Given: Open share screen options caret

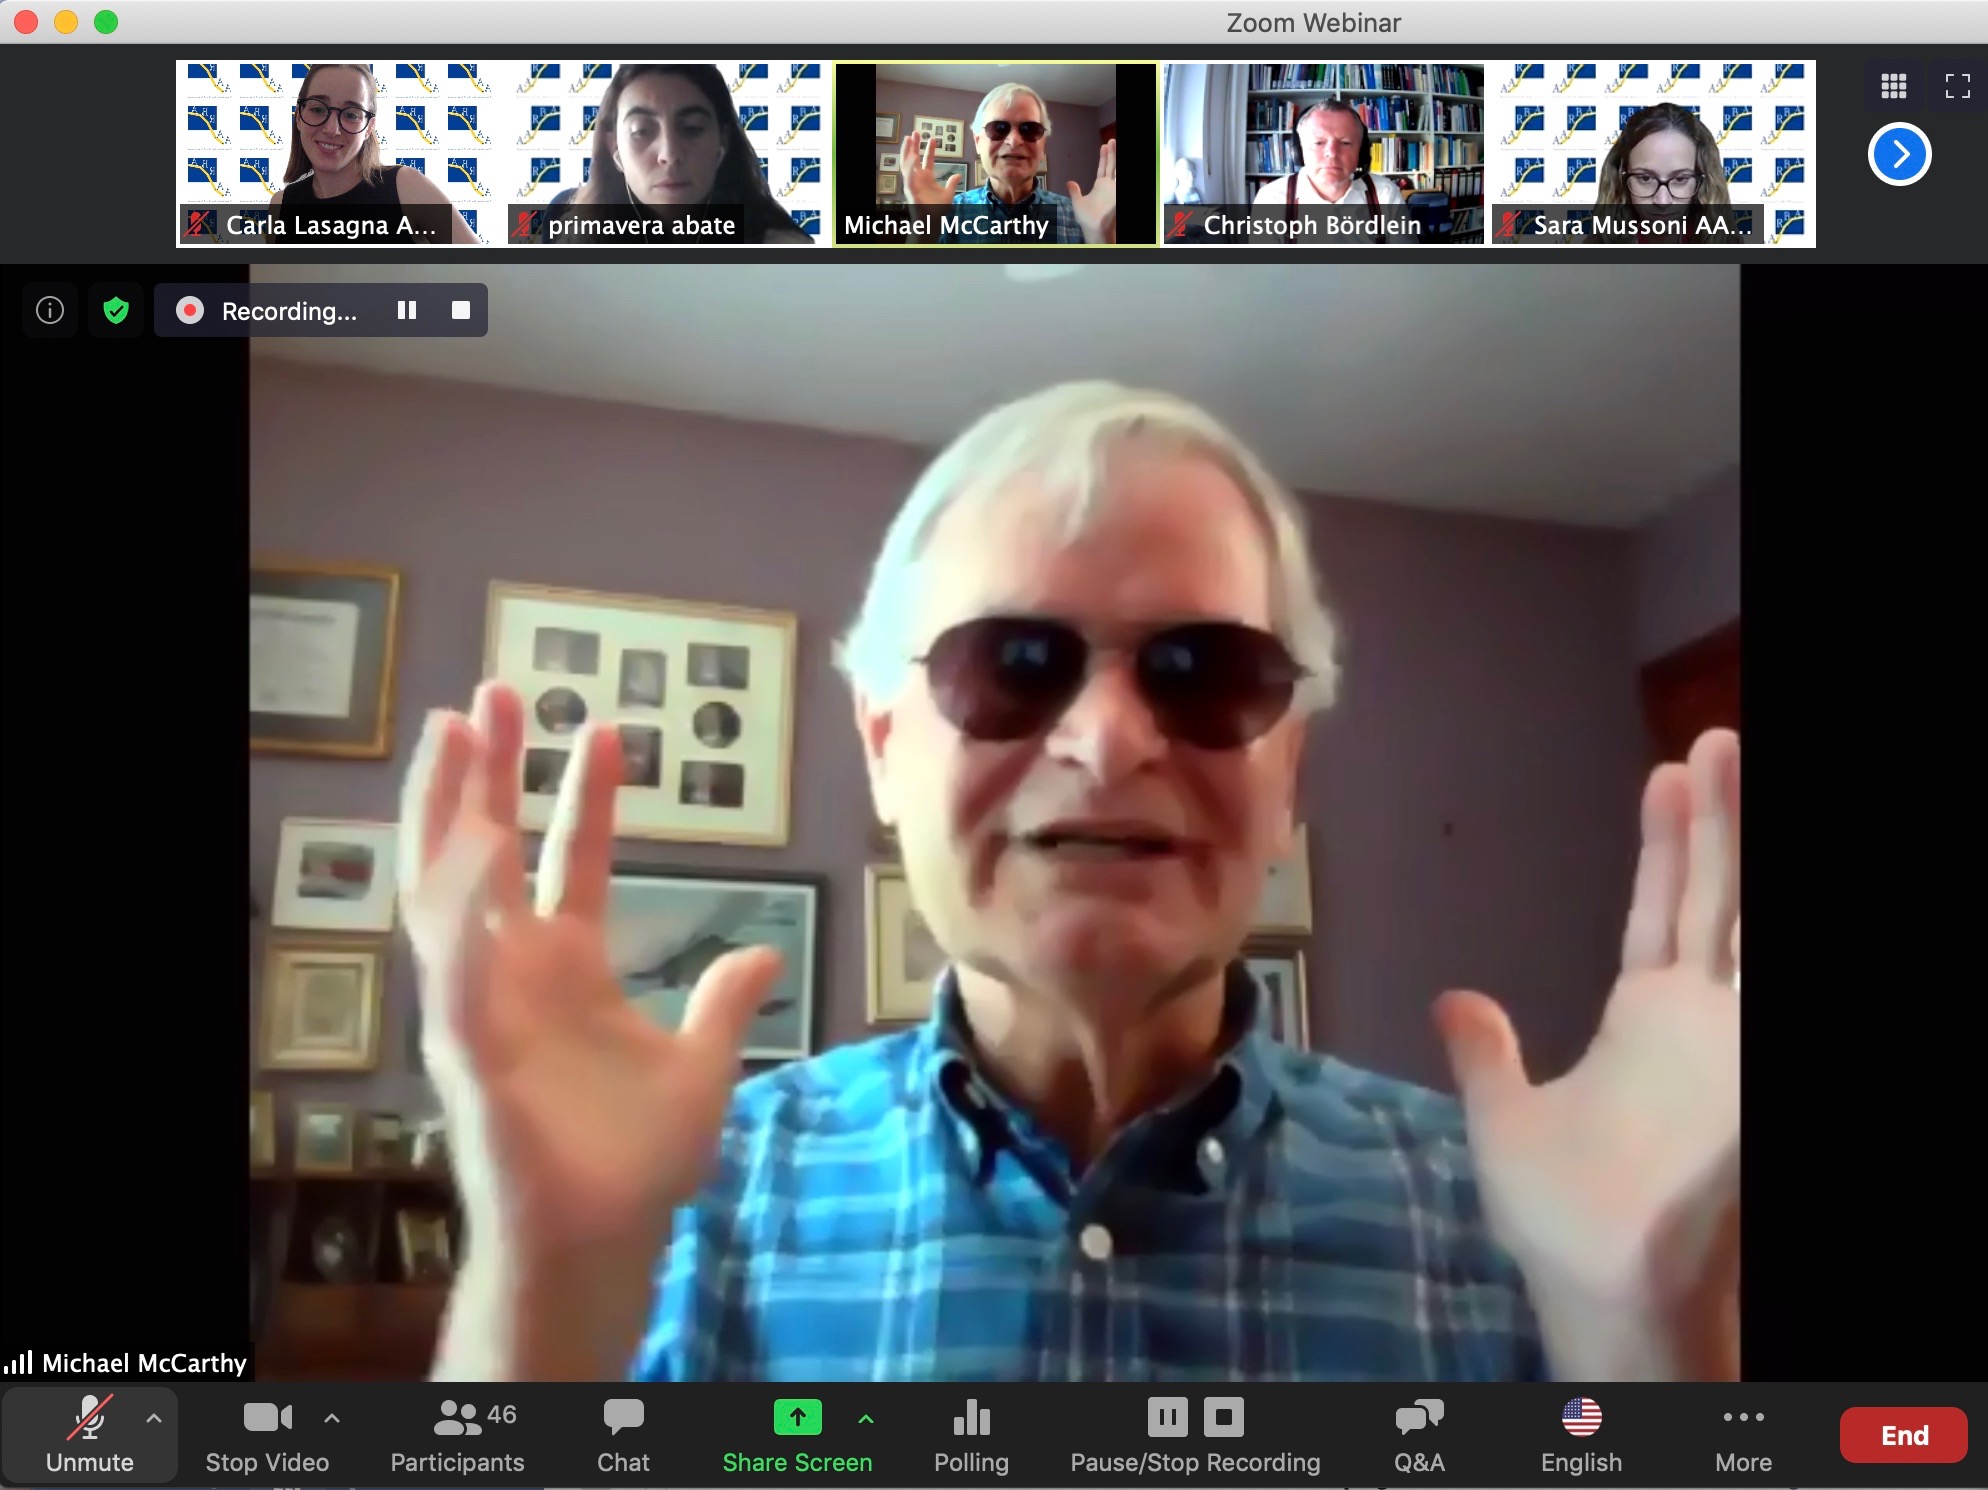Looking at the screenshot, I should 866,1418.
